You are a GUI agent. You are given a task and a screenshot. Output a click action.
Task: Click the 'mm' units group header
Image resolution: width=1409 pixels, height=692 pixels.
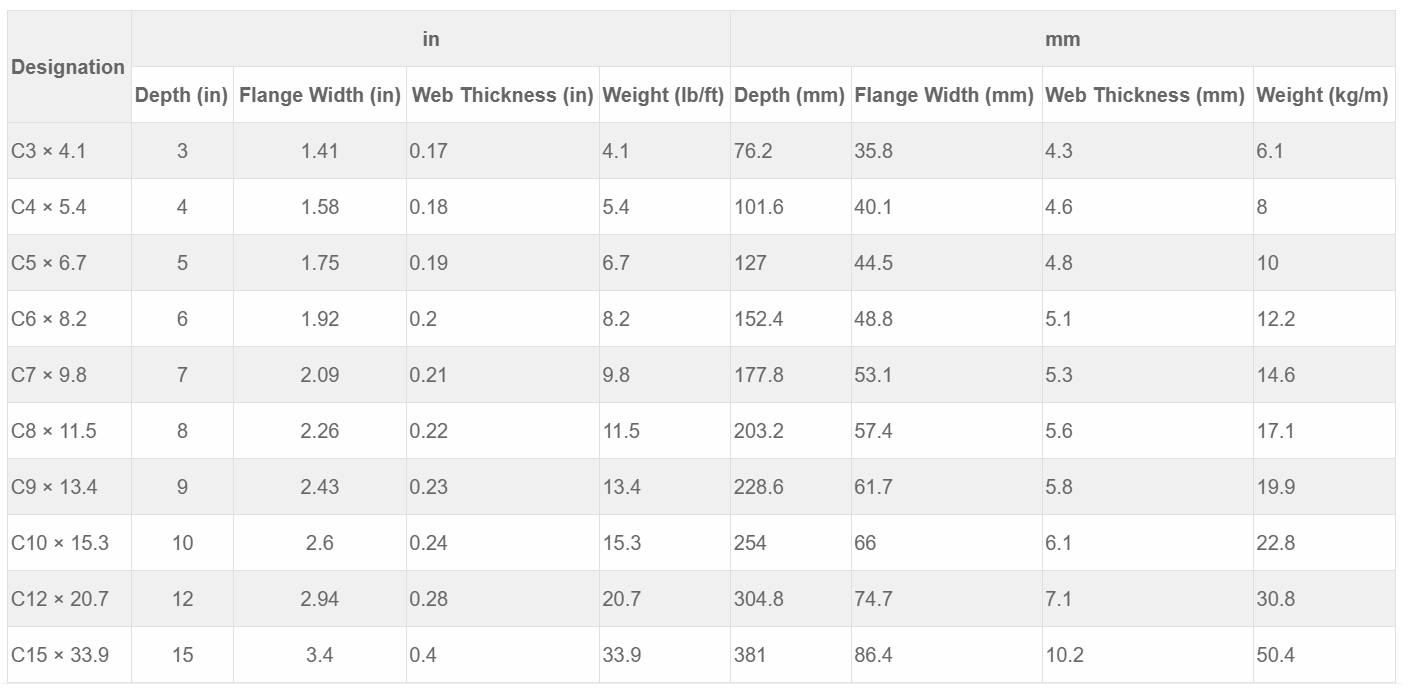pyautogui.click(x=1063, y=39)
